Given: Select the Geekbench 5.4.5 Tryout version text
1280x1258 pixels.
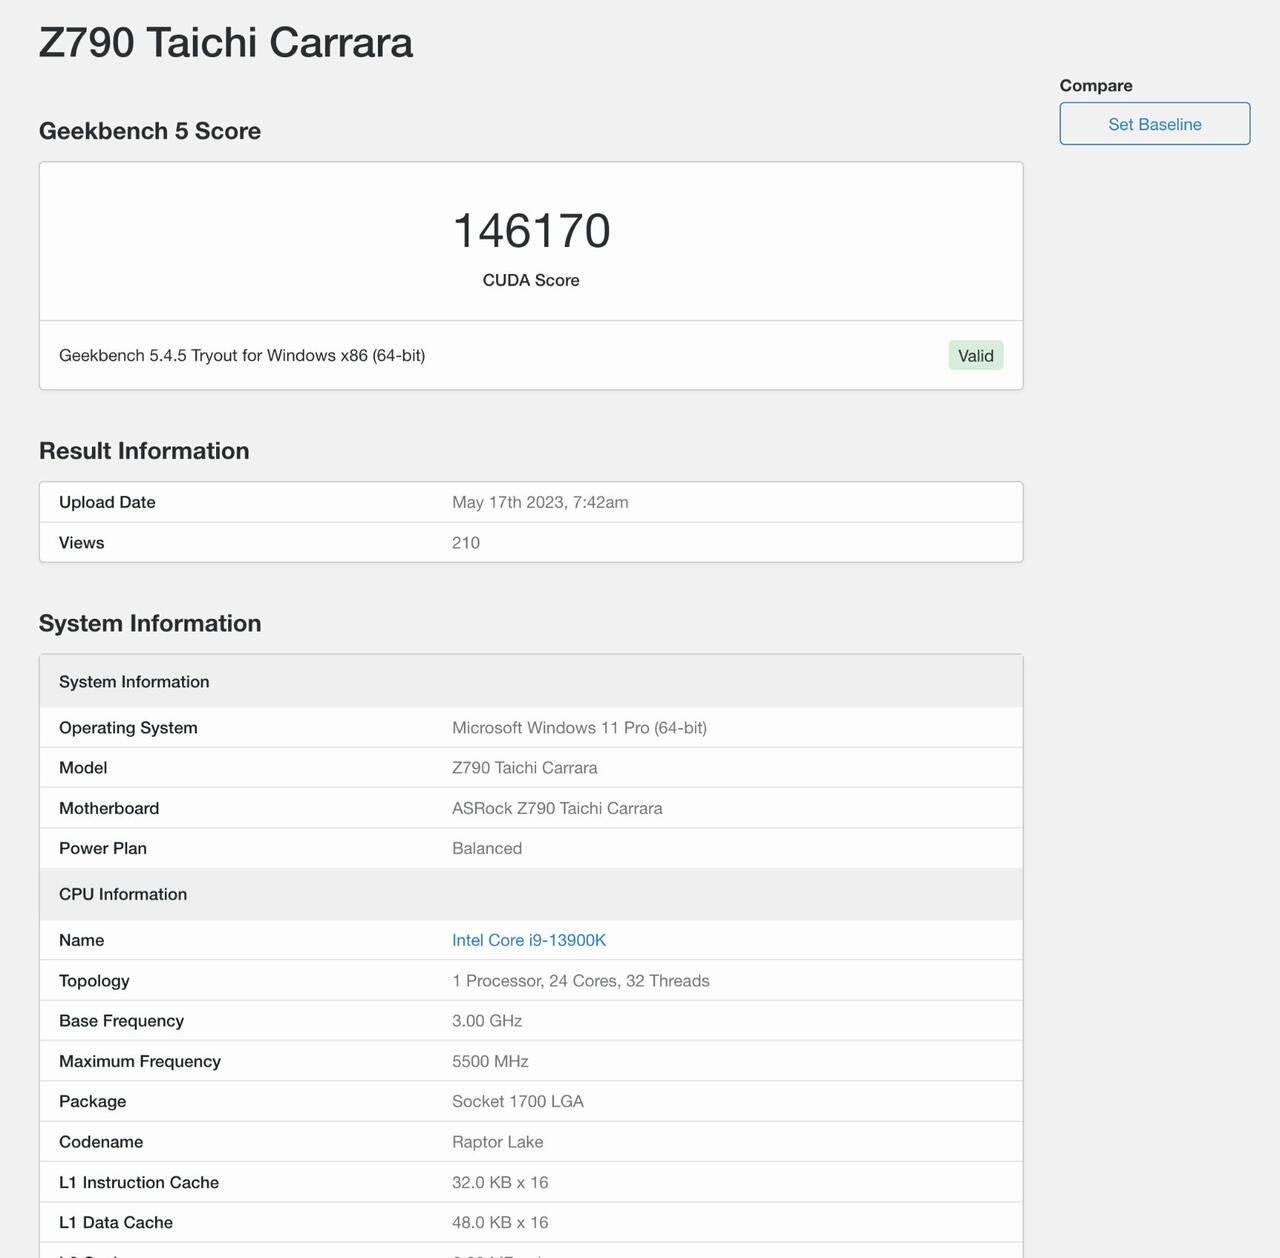Looking at the screenshot, I should pyautogui.click(x=242, y=355).
